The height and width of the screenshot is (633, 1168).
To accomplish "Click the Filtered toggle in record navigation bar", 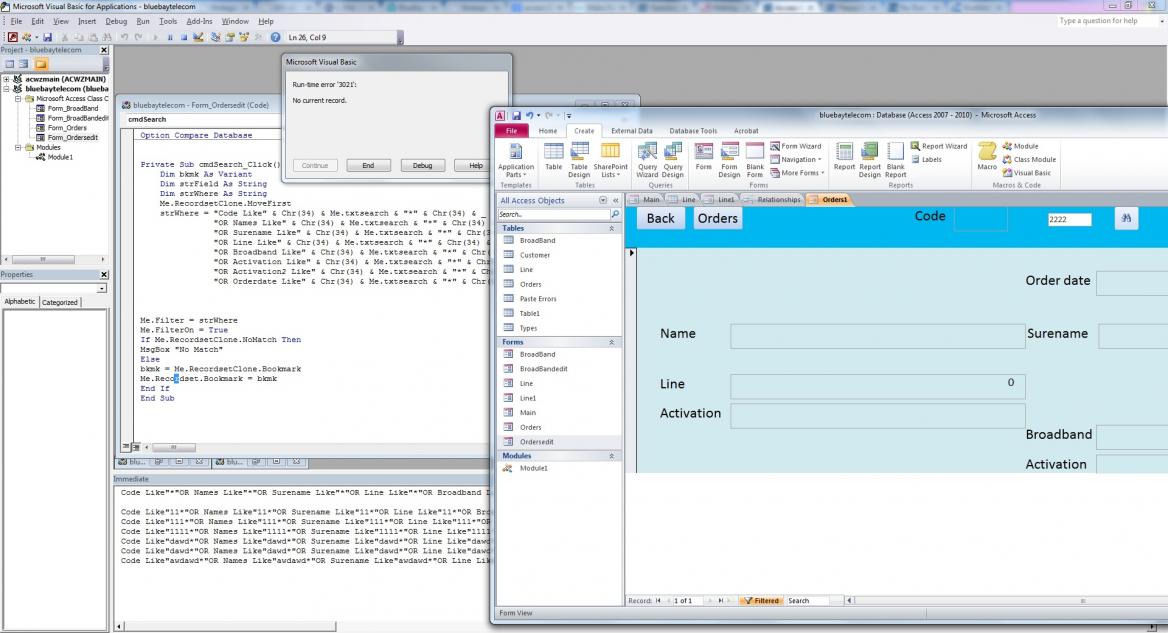I will (761, 601).
